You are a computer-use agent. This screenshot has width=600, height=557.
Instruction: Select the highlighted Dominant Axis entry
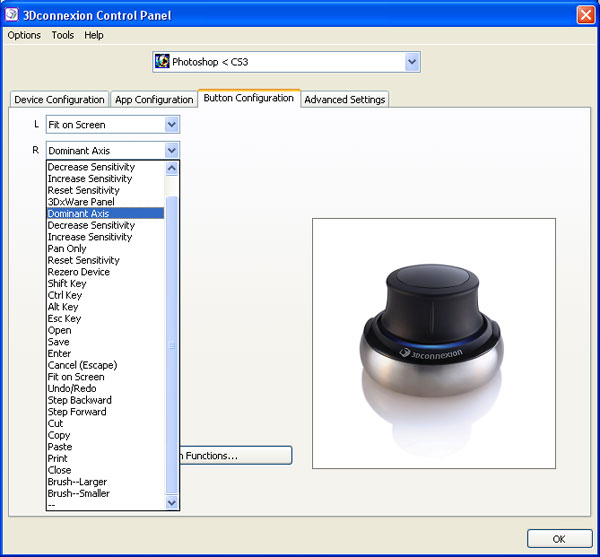[x=105, y=213]
